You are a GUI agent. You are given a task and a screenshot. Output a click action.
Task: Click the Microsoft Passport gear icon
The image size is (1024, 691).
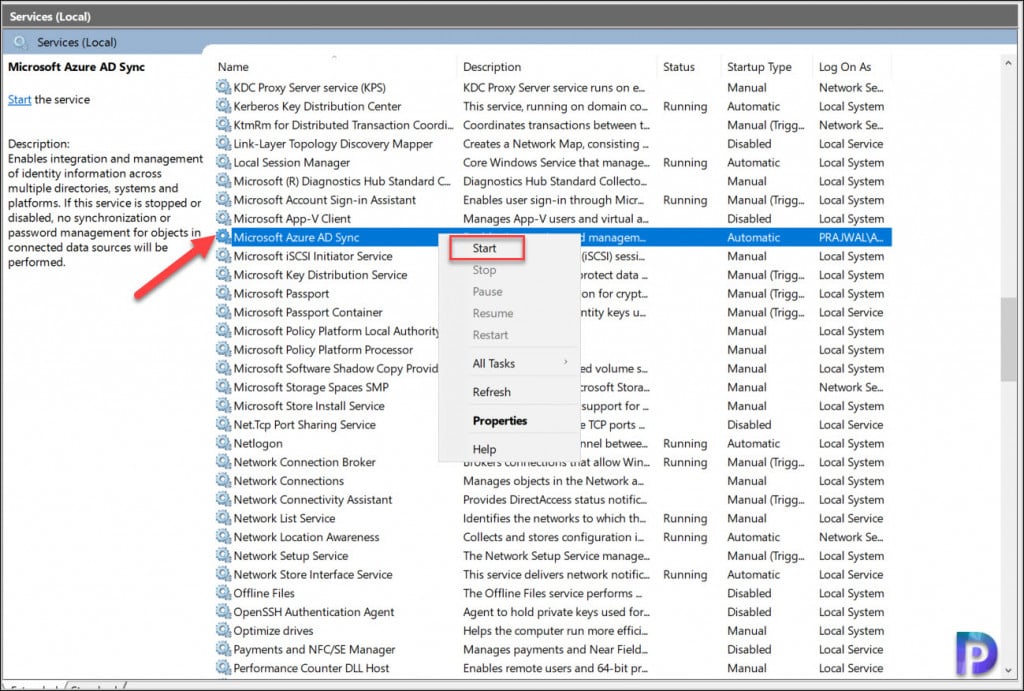[x=223, y=293]
